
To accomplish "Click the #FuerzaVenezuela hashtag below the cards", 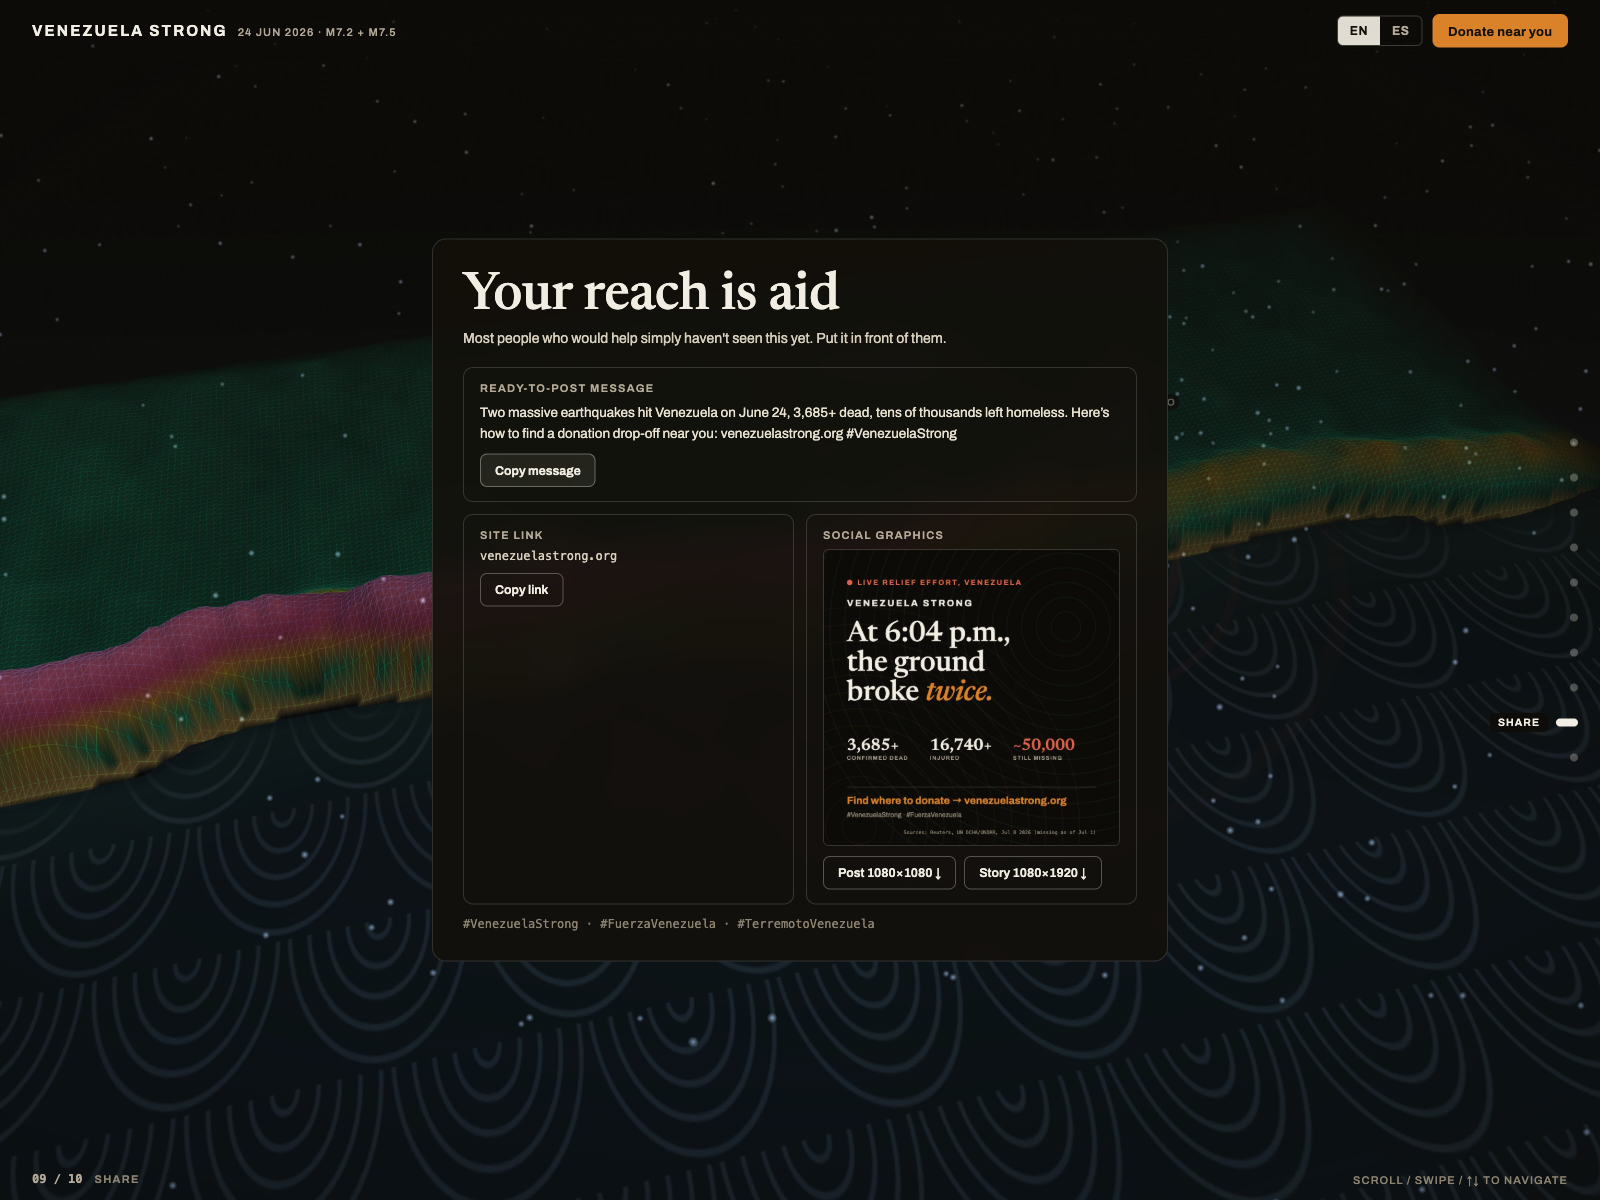I will (658, 924).
